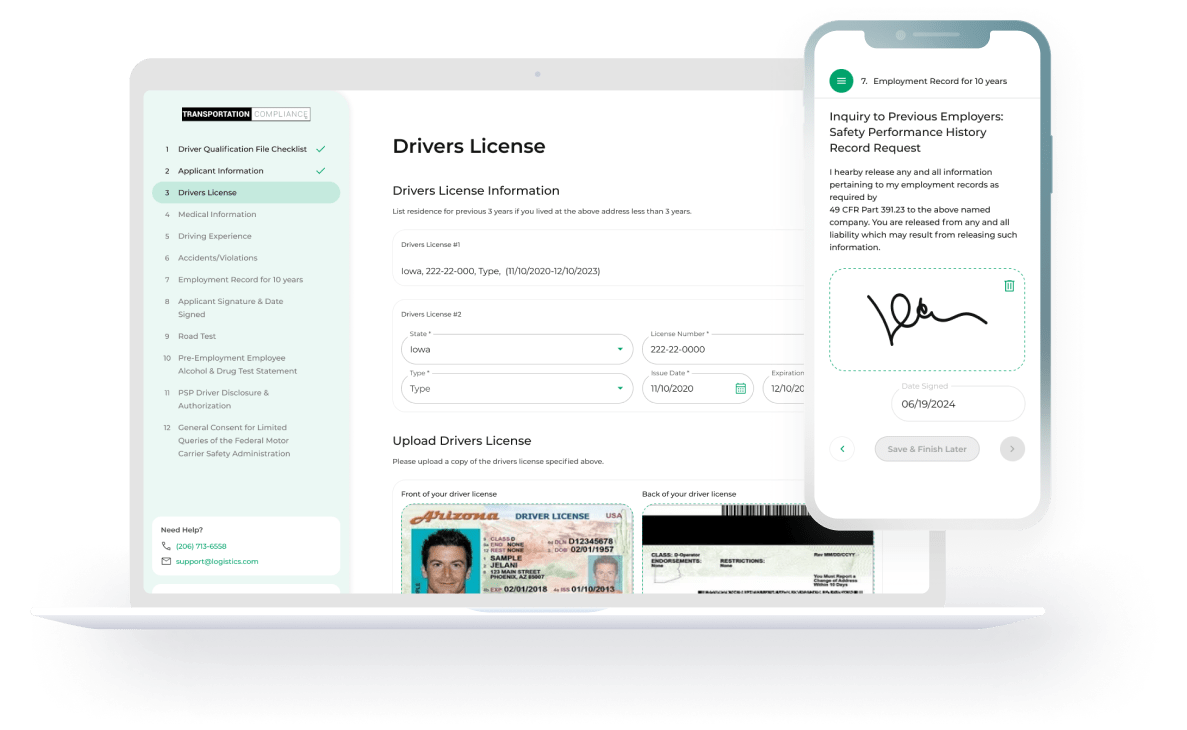Click the support@logistics.com email link
1187x730 pixels.
click(x=217, y=562)
